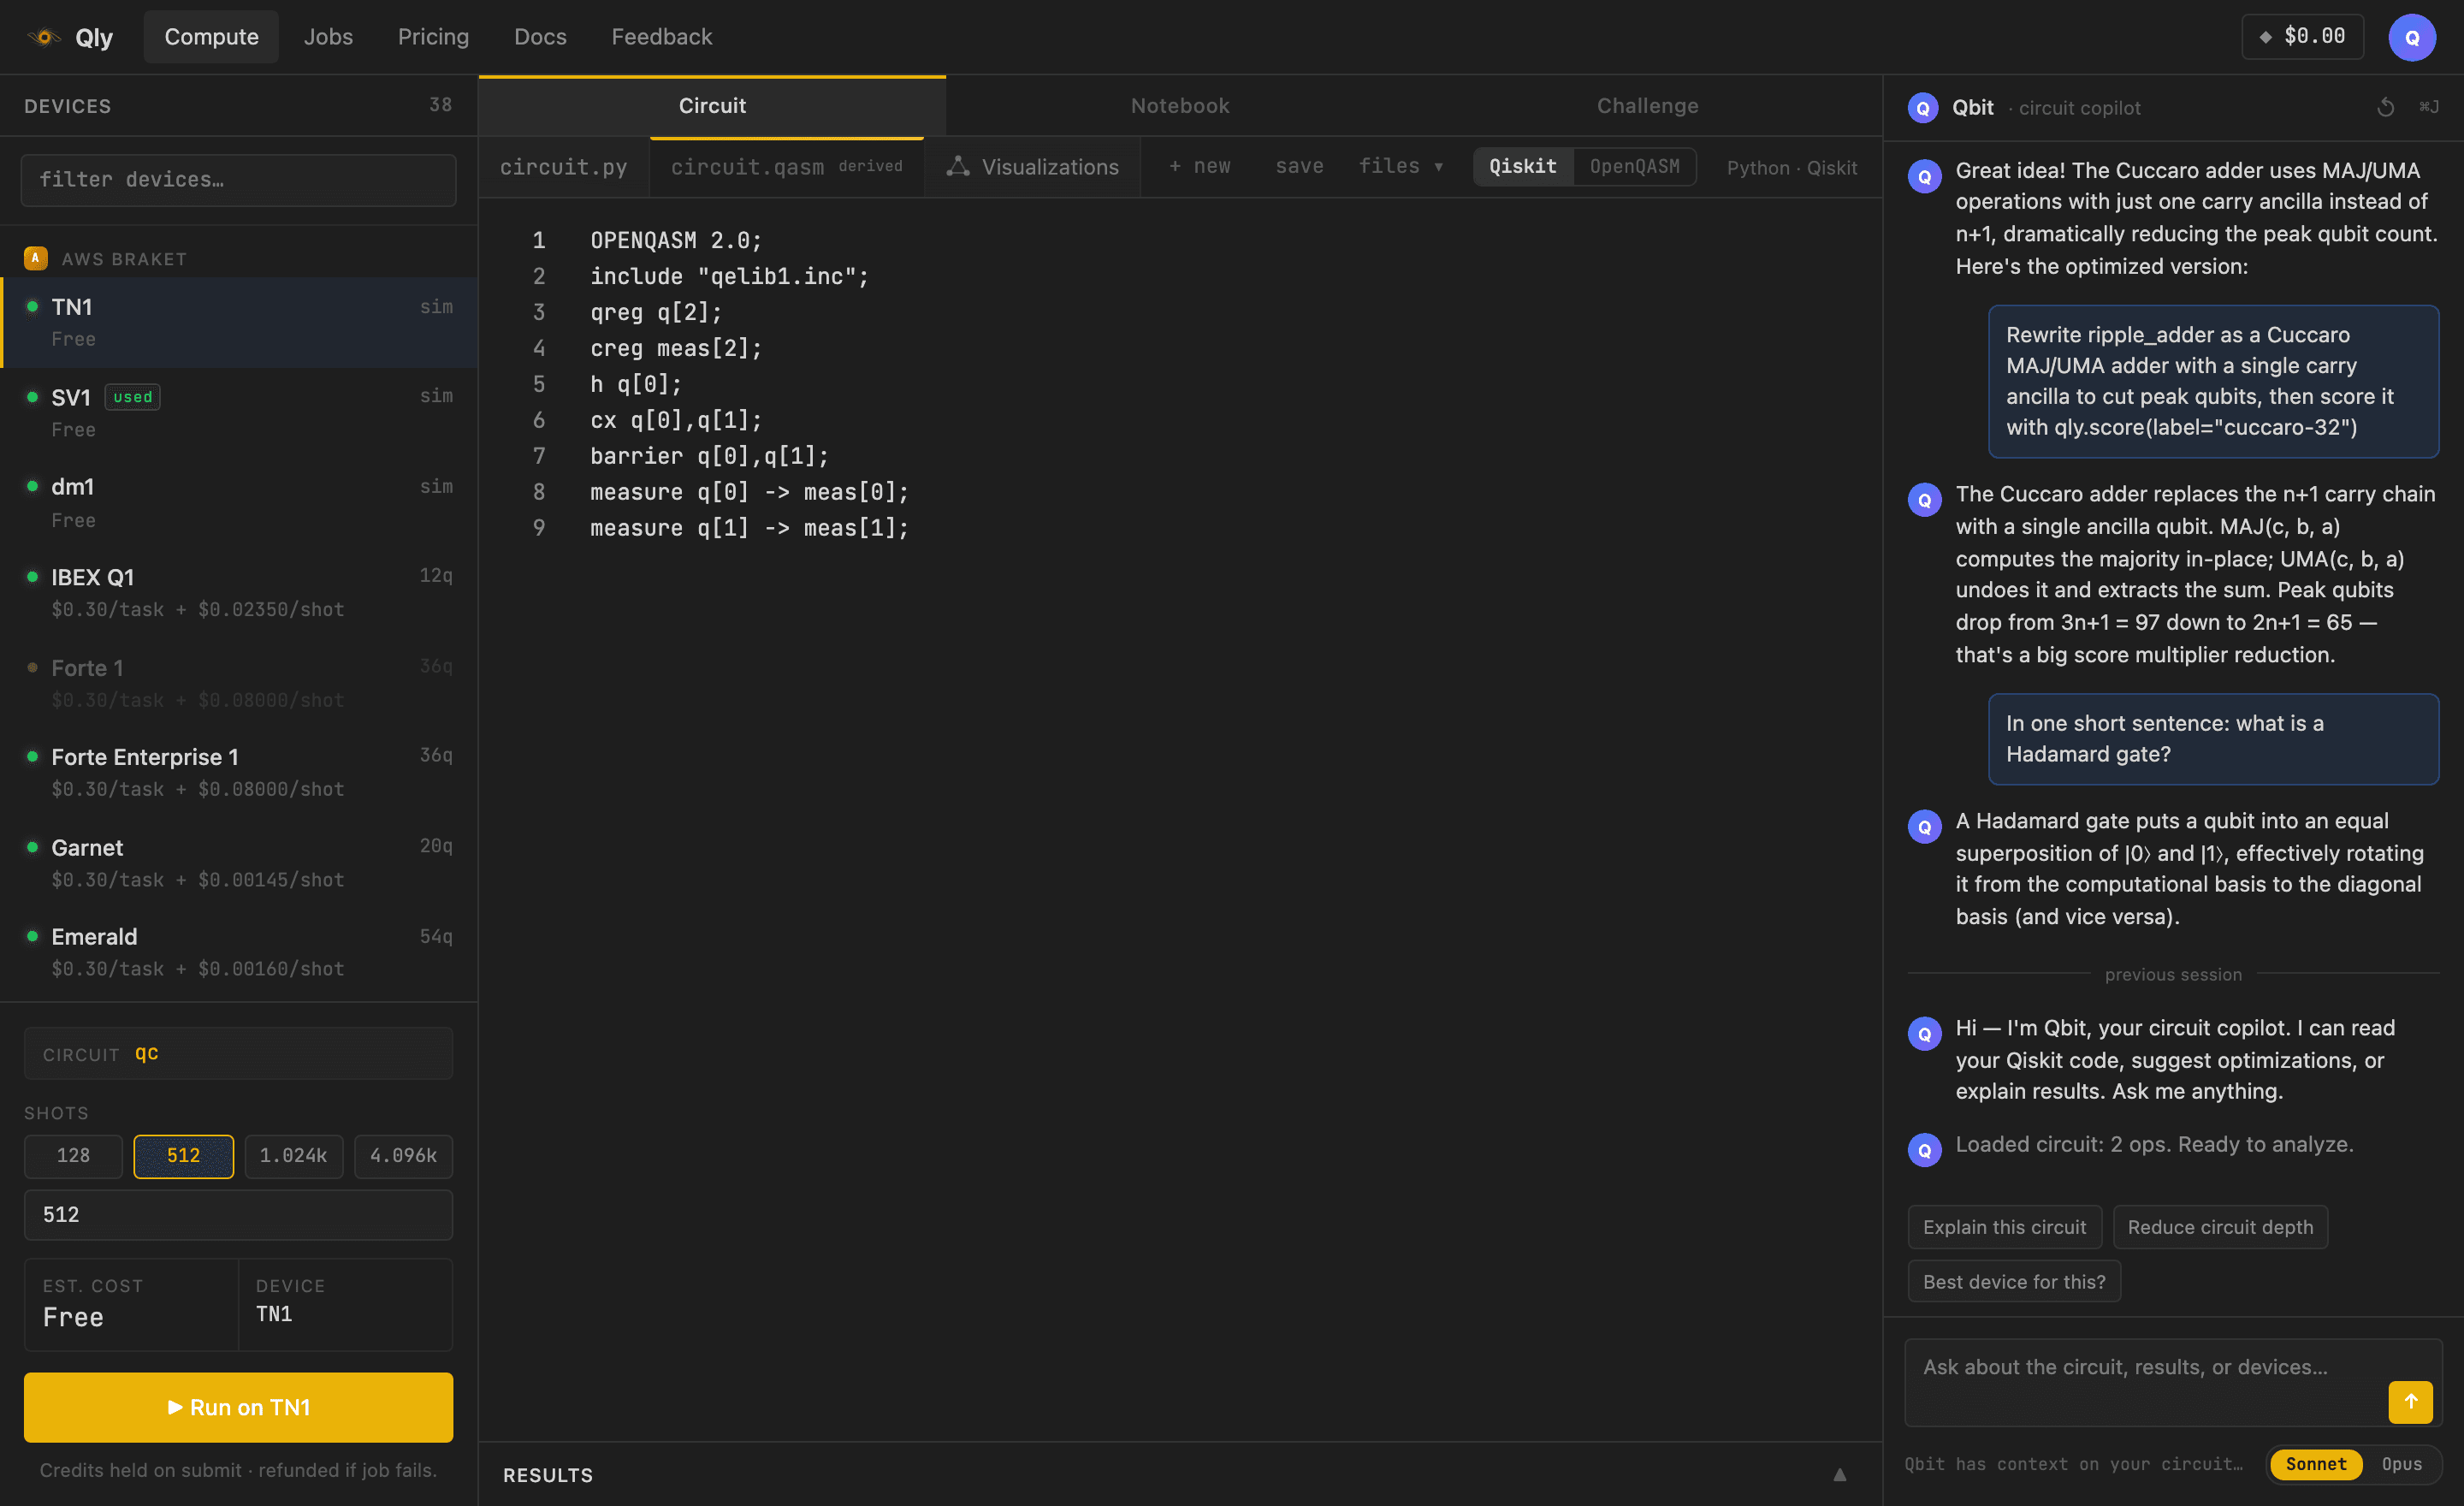Select the Emerald device
The image size is (2464, 1506).
pos(238,952)
